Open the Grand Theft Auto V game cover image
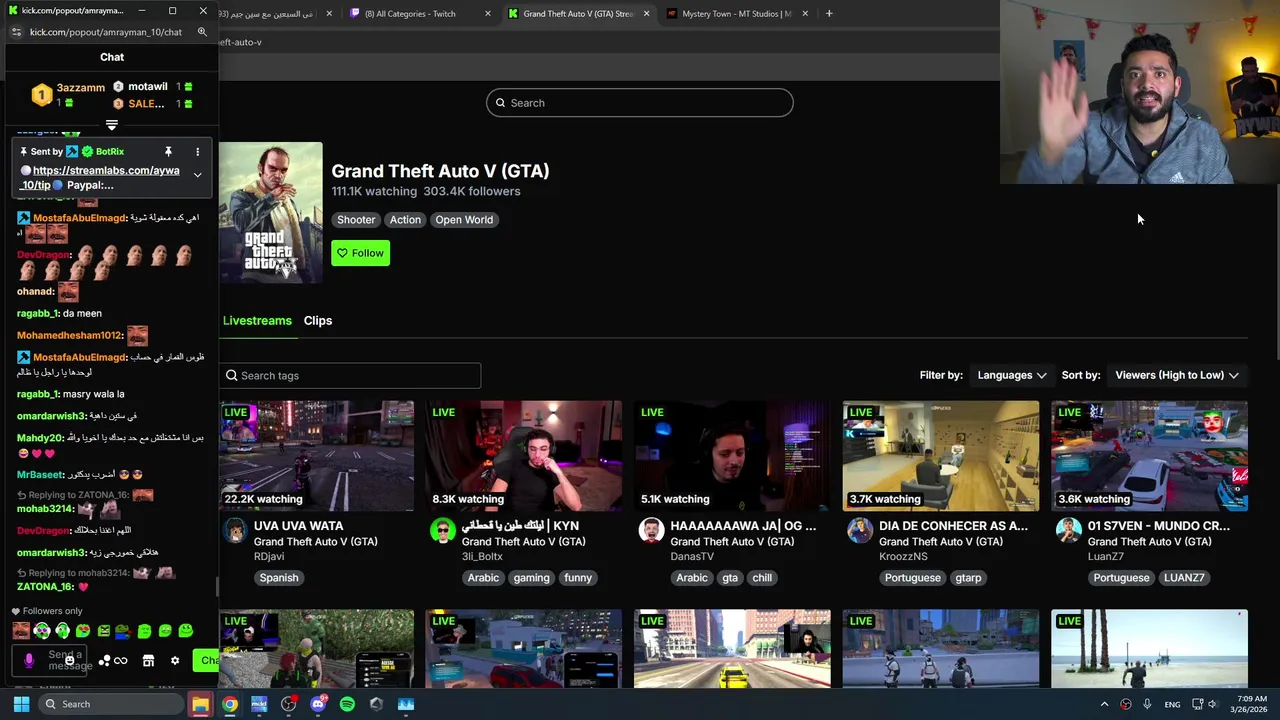The width and height of the screenshot is (1280, 720). coord(271,213)
